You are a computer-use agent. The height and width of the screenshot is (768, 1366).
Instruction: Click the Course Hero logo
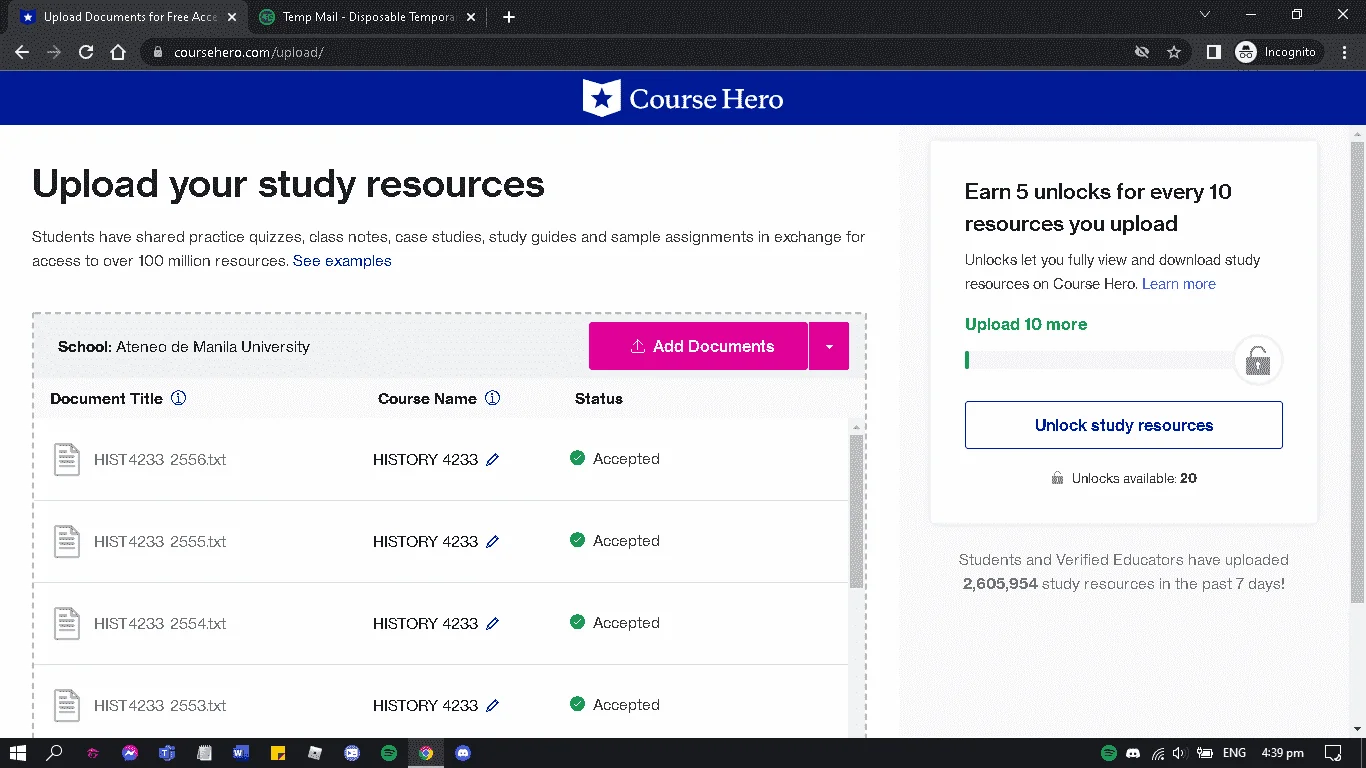pyautogui.click(x=683, y=98)
